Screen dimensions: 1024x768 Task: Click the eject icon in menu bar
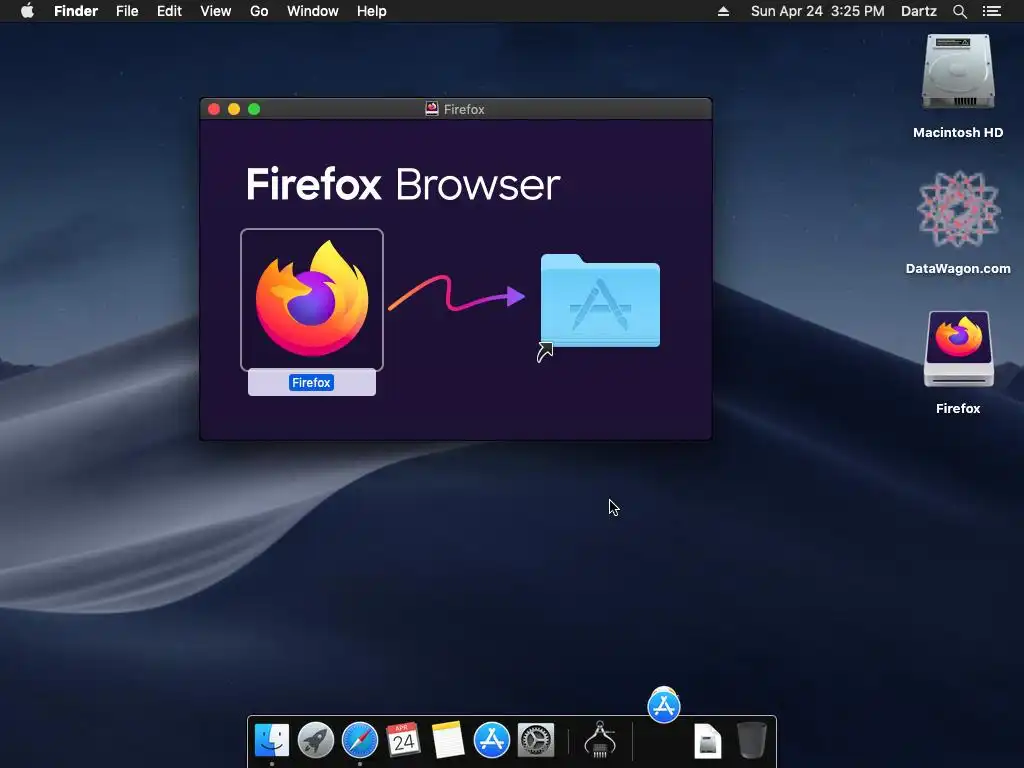click(724, 11)
